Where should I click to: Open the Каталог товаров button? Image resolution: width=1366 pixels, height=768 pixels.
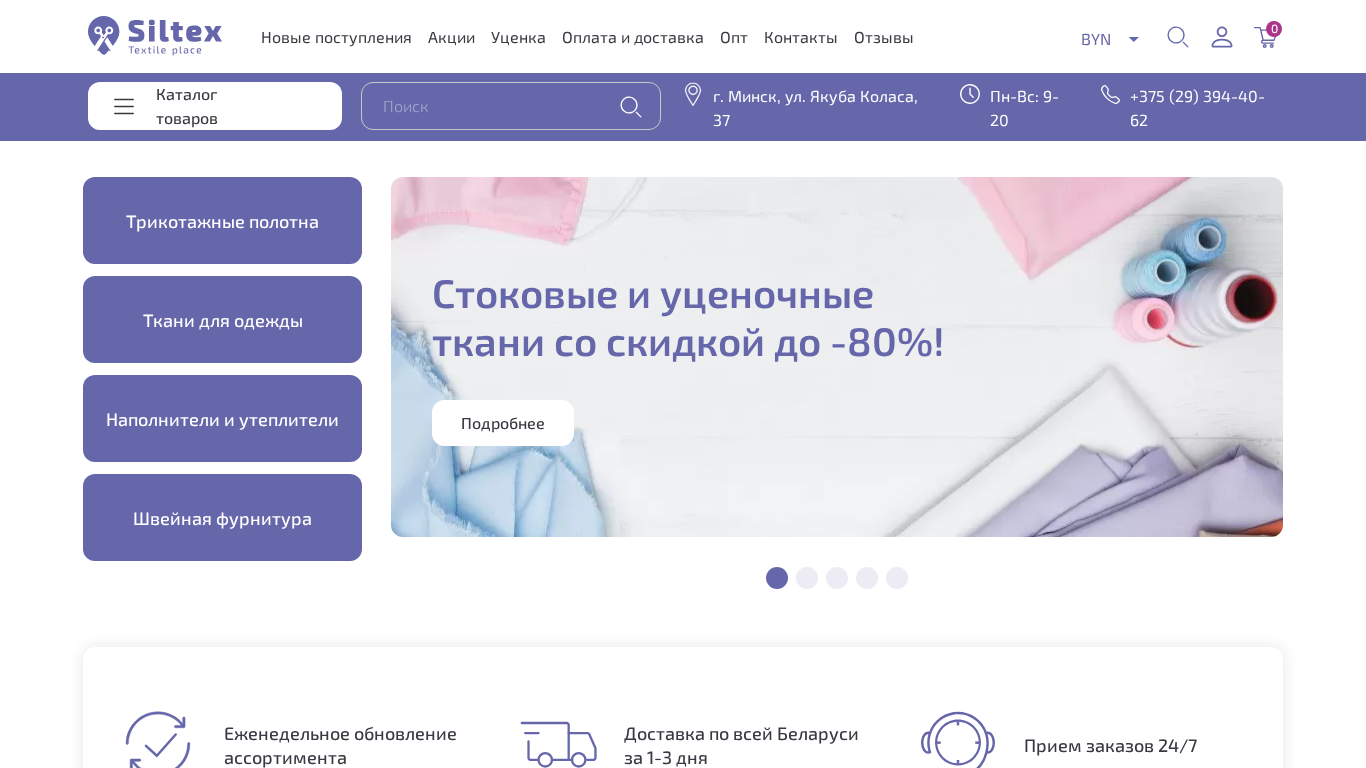pyautogui.click(x=215, y=106)
